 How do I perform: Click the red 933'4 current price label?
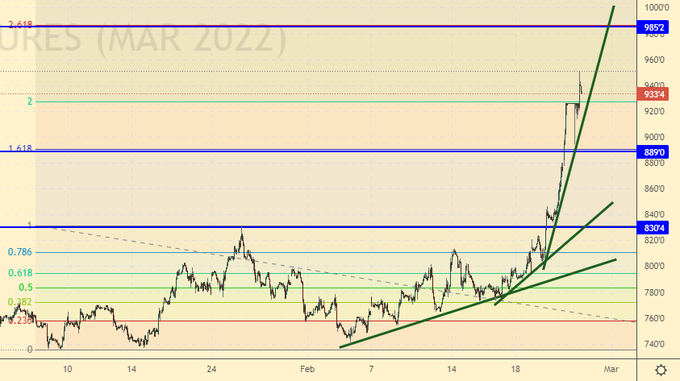coord(653,94)
